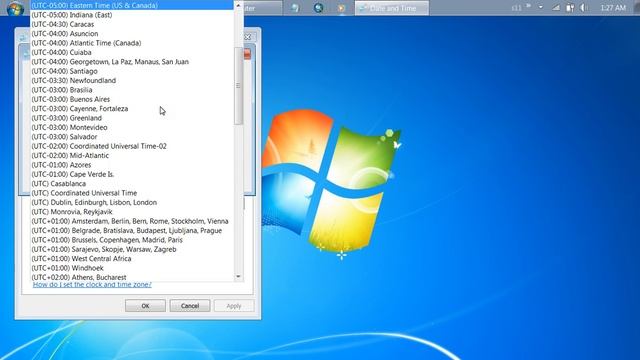This screenshot has width=640, height=360.
Task: Select Indiana (East) time zone
Action: pos(132,15)
